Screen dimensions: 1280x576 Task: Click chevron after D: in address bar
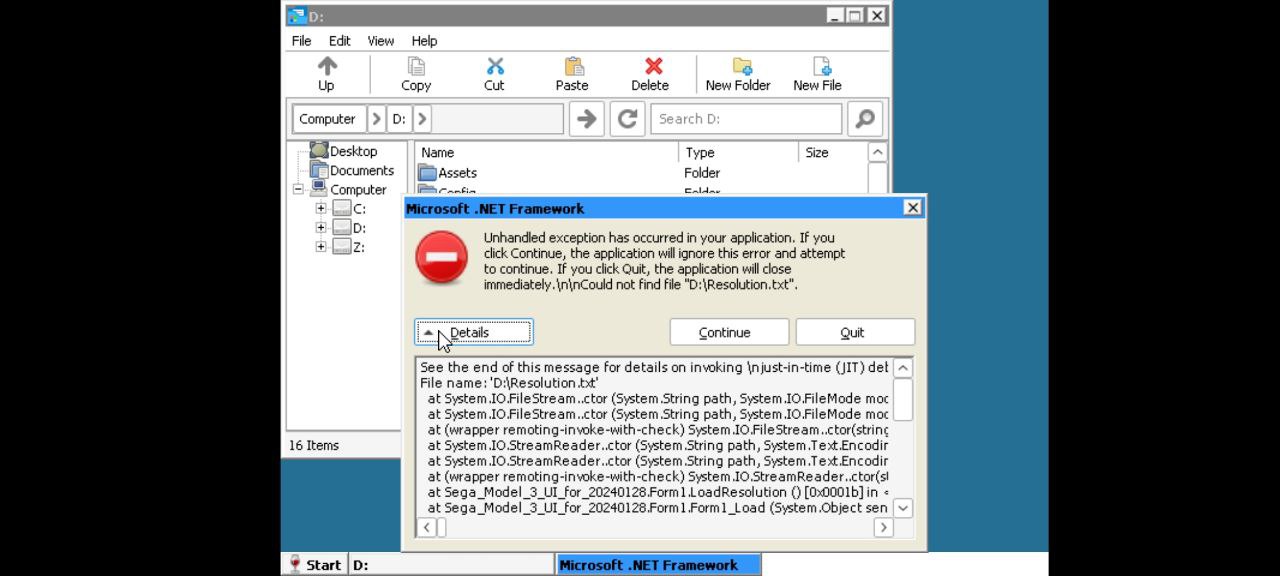click(x=422, y=118)
